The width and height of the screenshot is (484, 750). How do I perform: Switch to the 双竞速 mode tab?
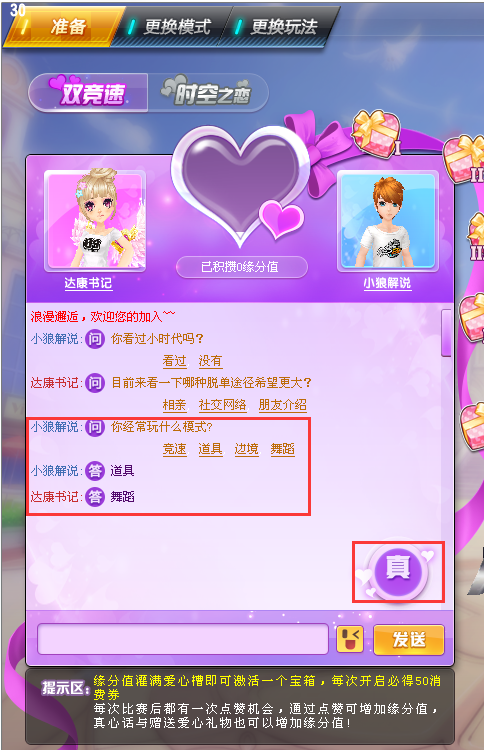click(x=88, y=93)
